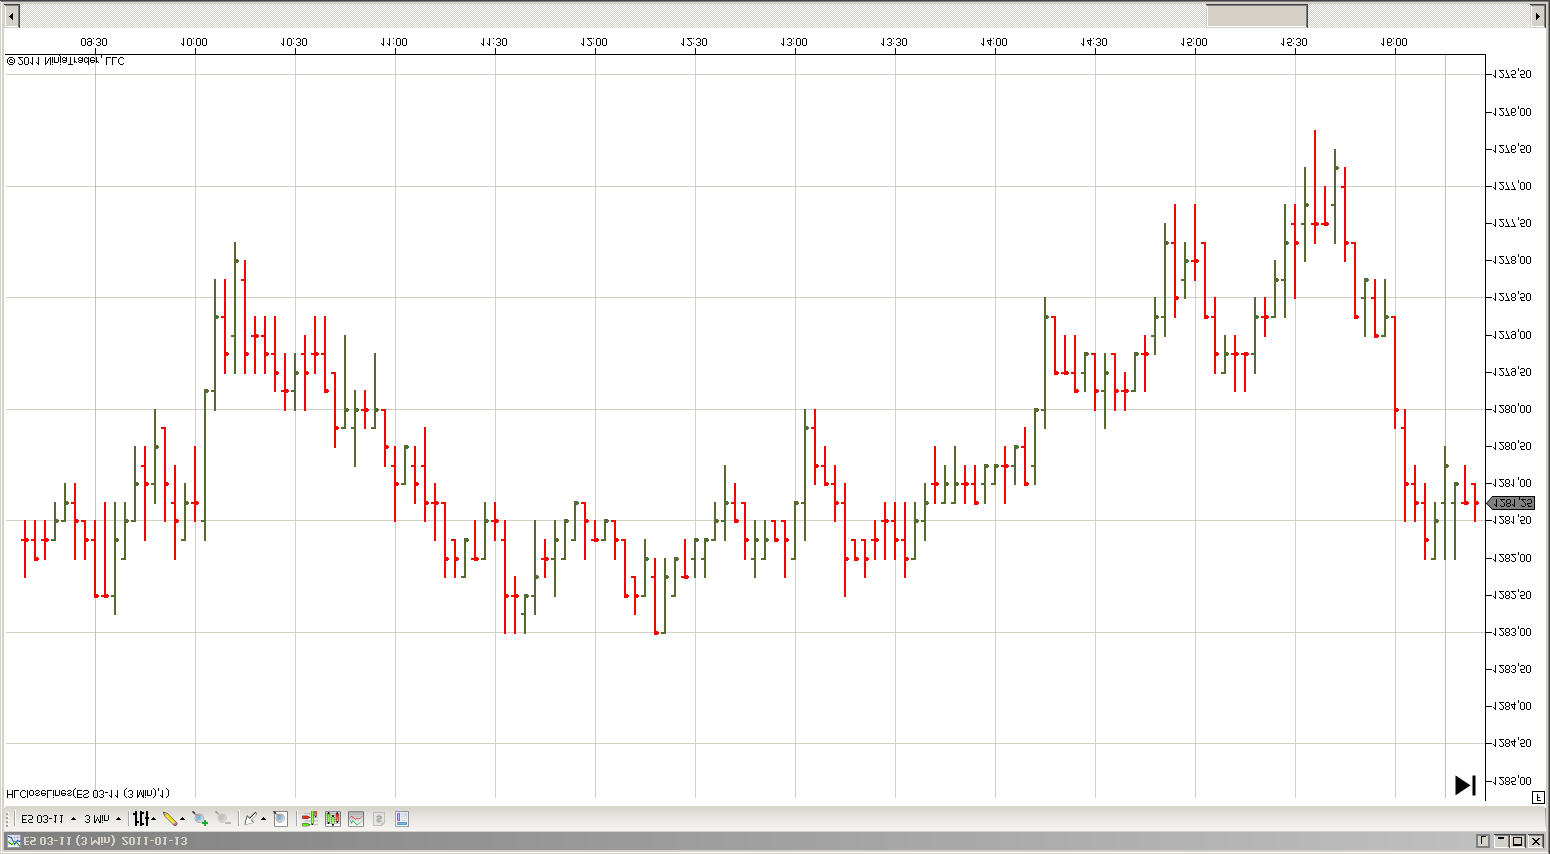1550x854 pixels.
Task: Click the current price marker 1281.25
Action: pos(1511,503)
